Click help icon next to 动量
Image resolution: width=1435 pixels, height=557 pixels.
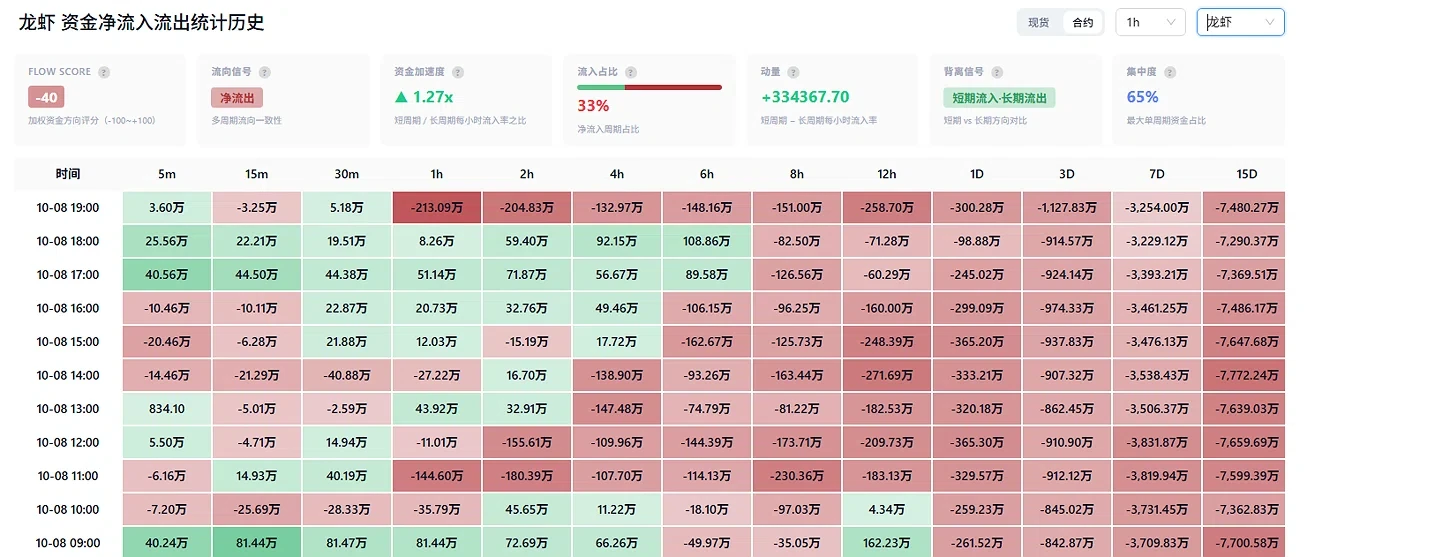pyautogui.click(x=793, y=72)
